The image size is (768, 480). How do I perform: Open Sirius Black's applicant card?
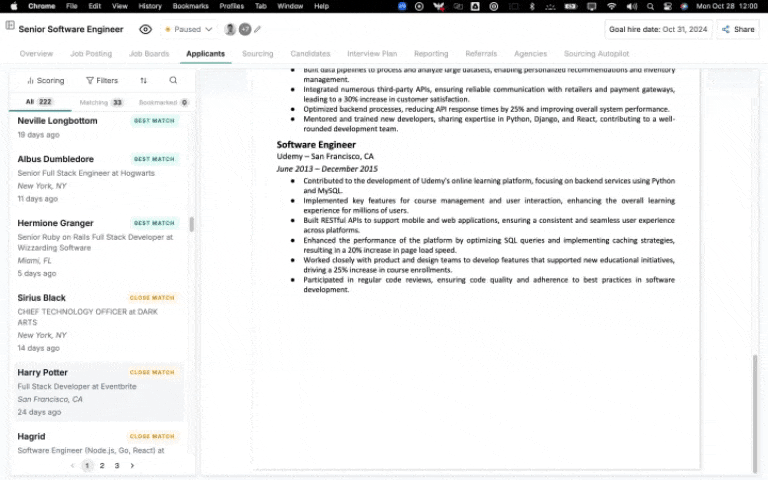(42, 298)
